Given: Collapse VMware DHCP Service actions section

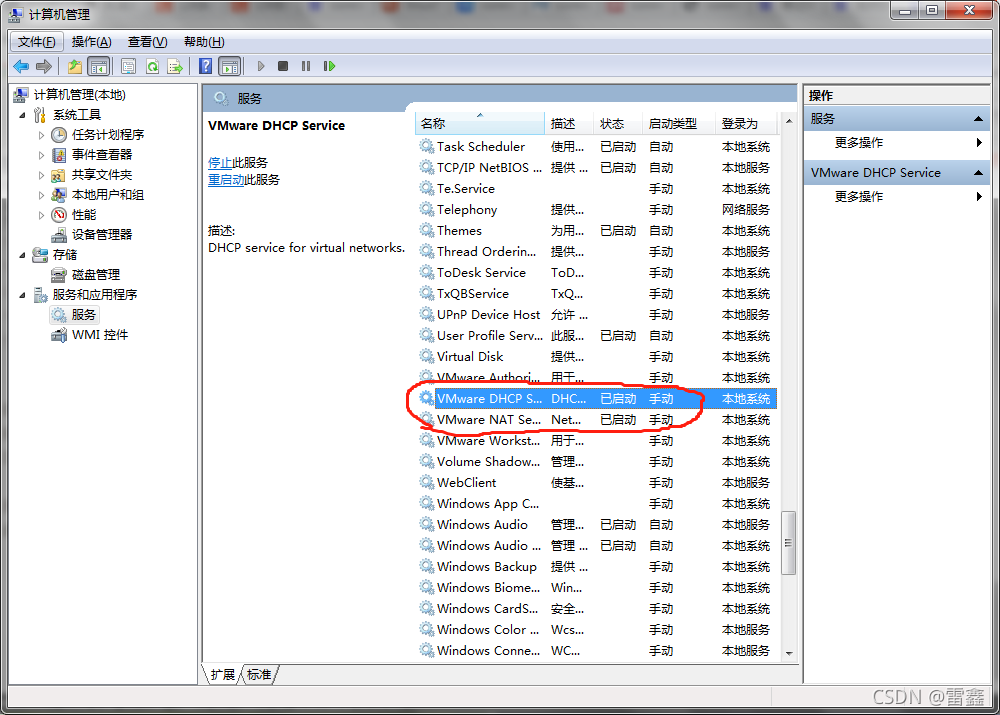Looking at the screenshot, I should click(978, 173).
